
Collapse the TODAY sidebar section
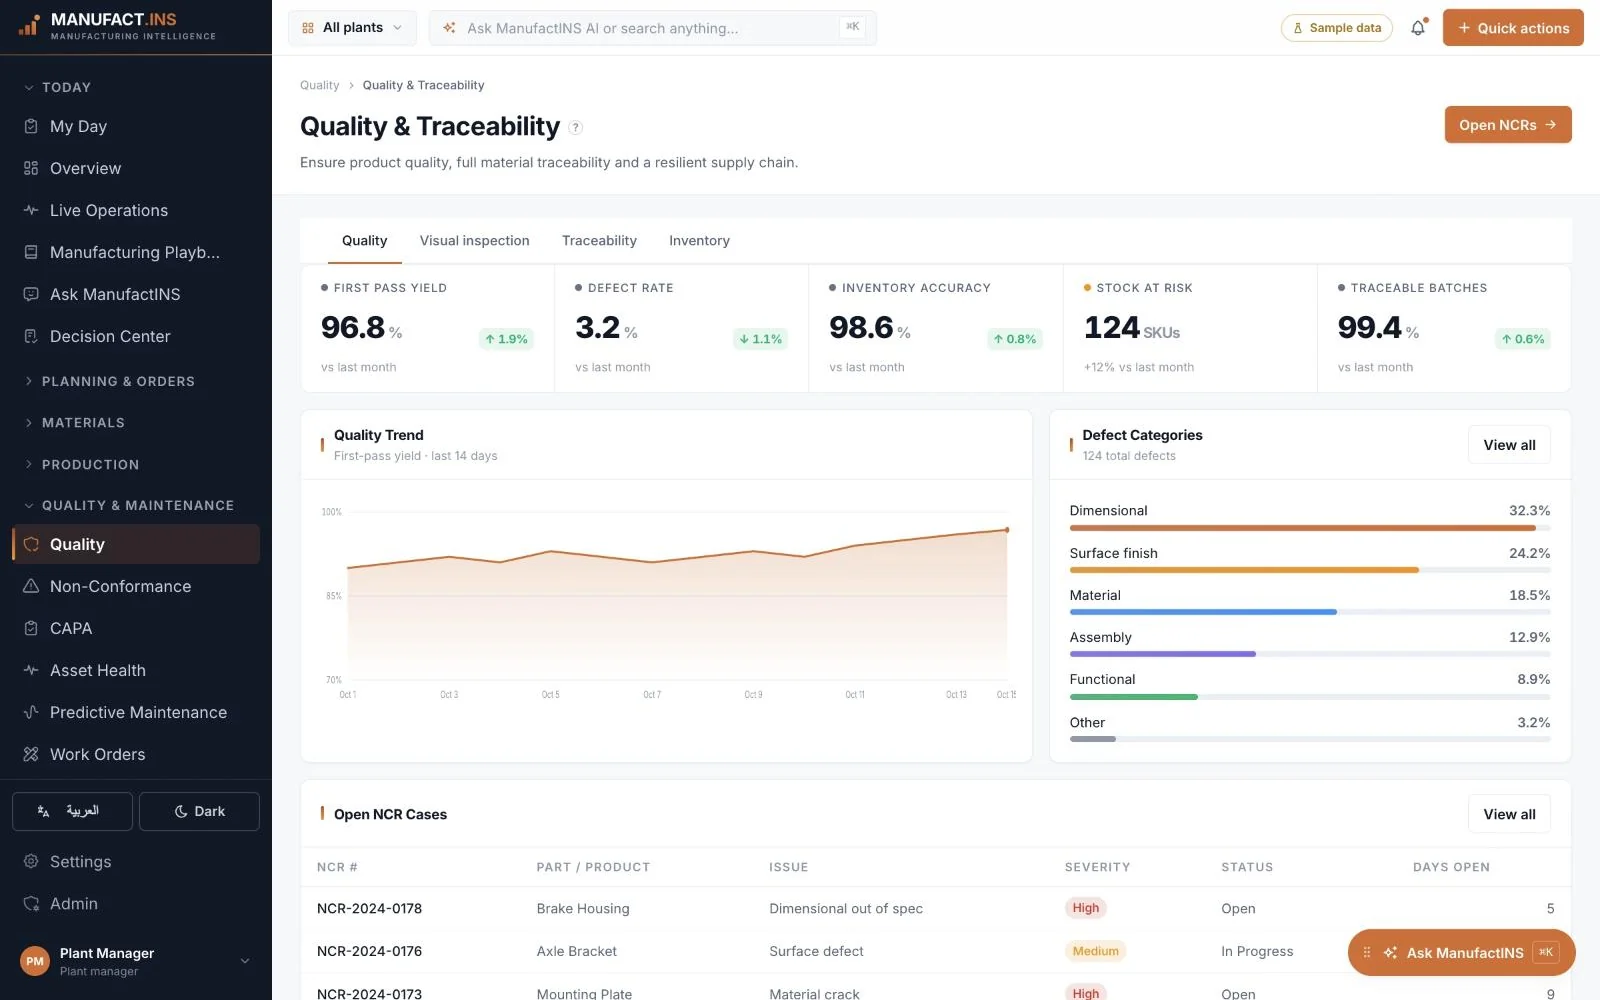click(x=58, y=87)
